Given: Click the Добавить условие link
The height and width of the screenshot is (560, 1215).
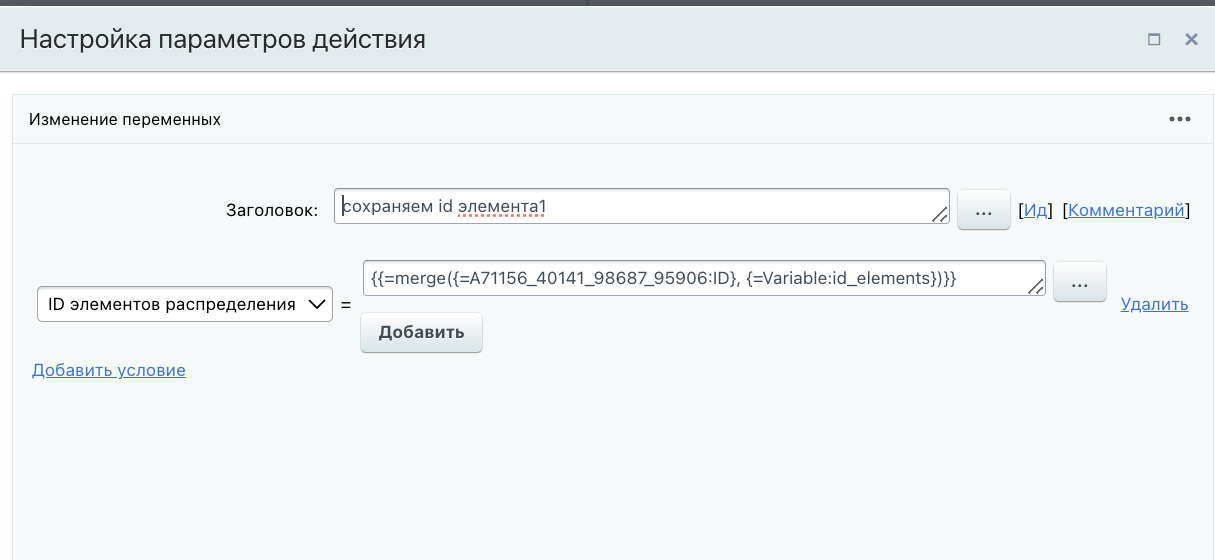Looking at the screenshot, I should pos(108,370).
